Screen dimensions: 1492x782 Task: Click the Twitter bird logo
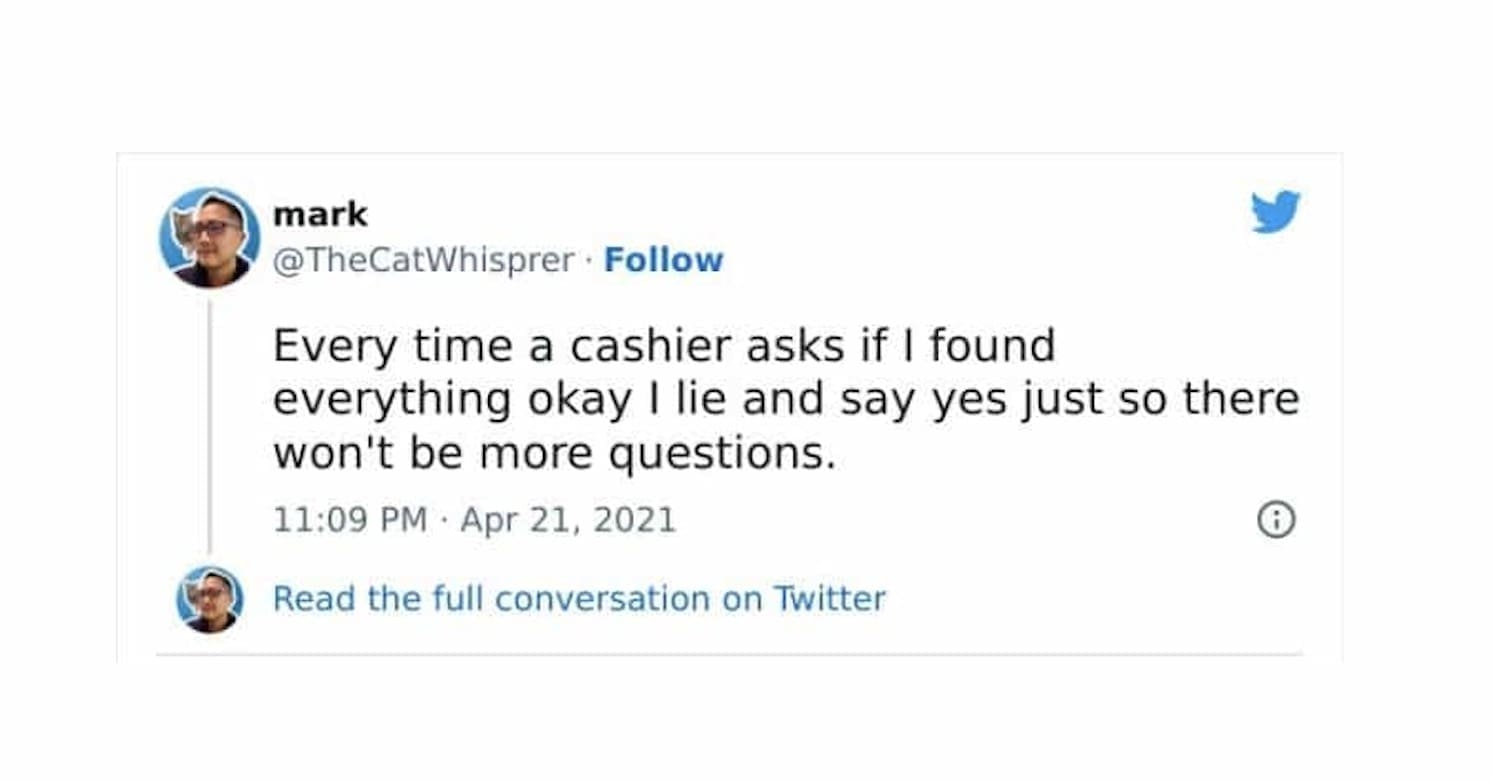click(x=1275, y=211)
